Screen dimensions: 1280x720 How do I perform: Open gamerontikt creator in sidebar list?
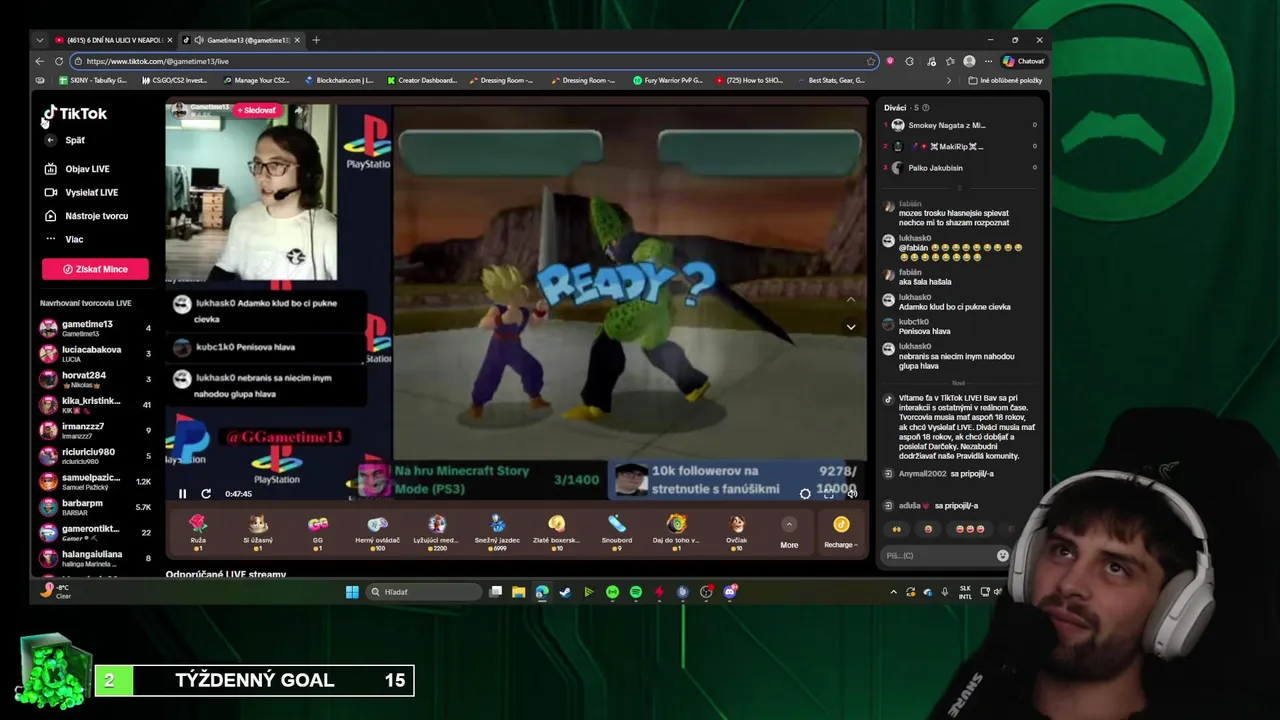click(95, 533)
